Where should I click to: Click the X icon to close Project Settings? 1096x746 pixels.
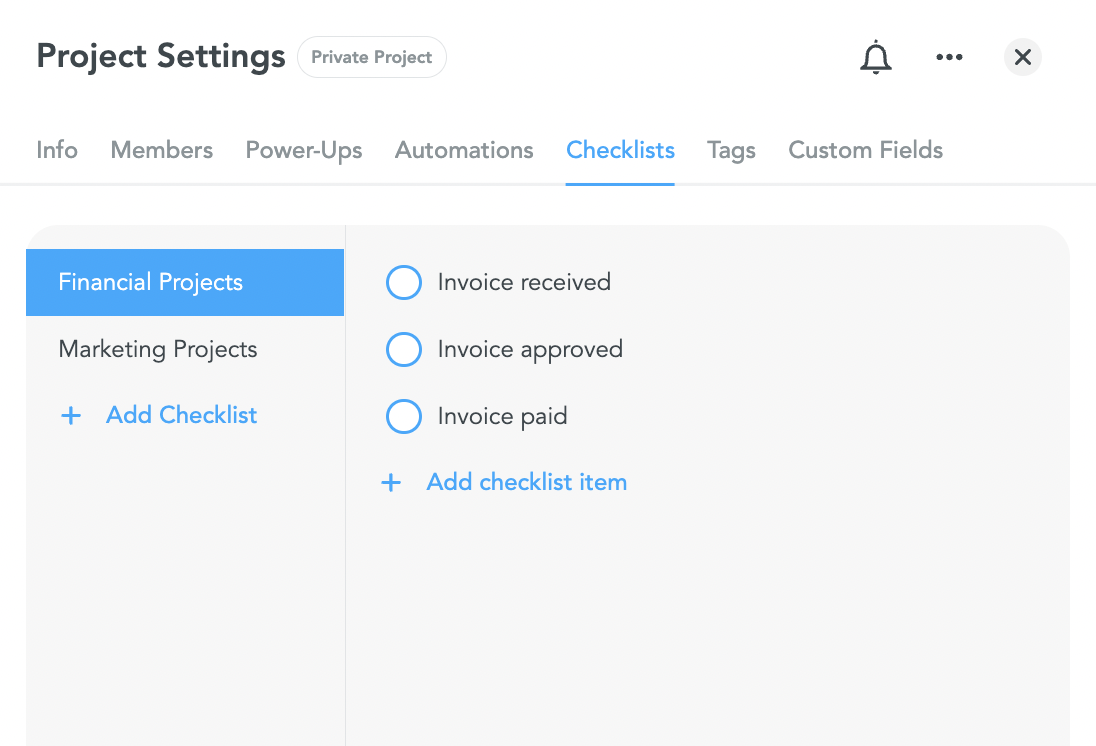click(x=1022, y=57)
